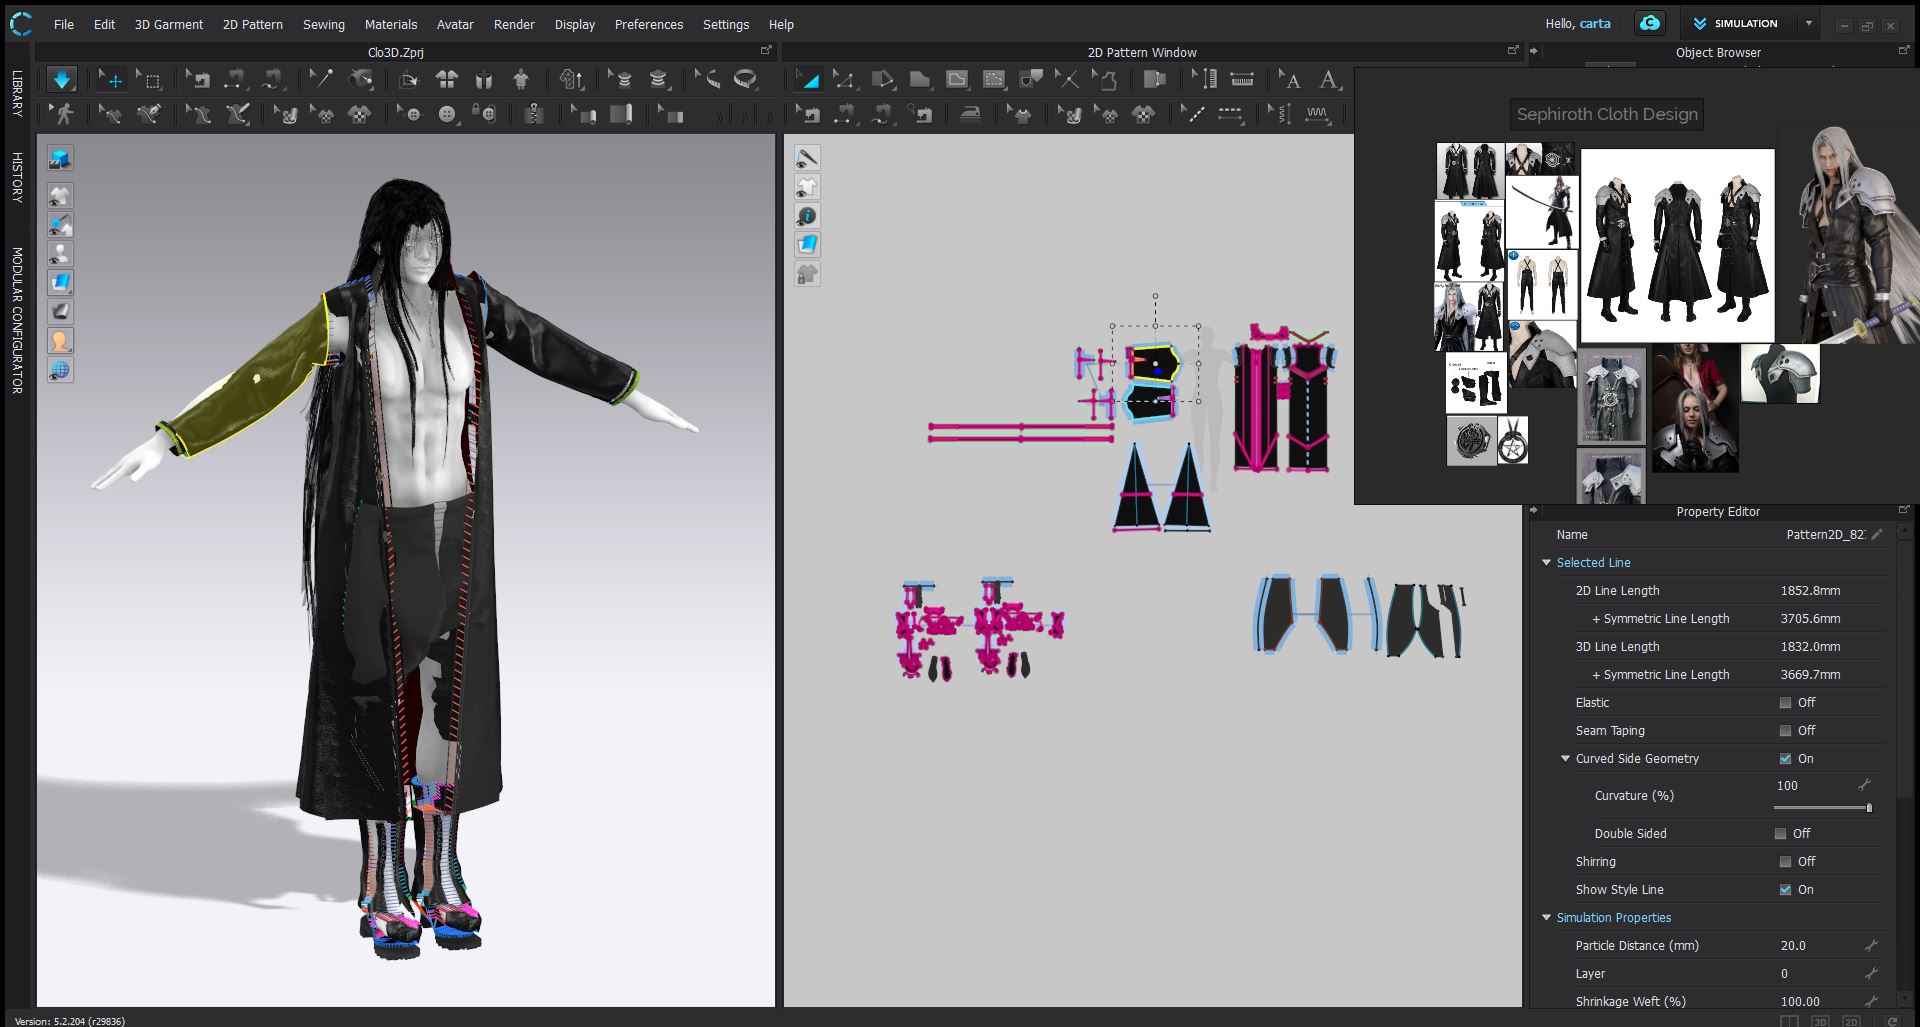Choose the Internal Polygon dashed-line tool
The height and width of the screenshot is (1027, 1920).
point(994,80)
